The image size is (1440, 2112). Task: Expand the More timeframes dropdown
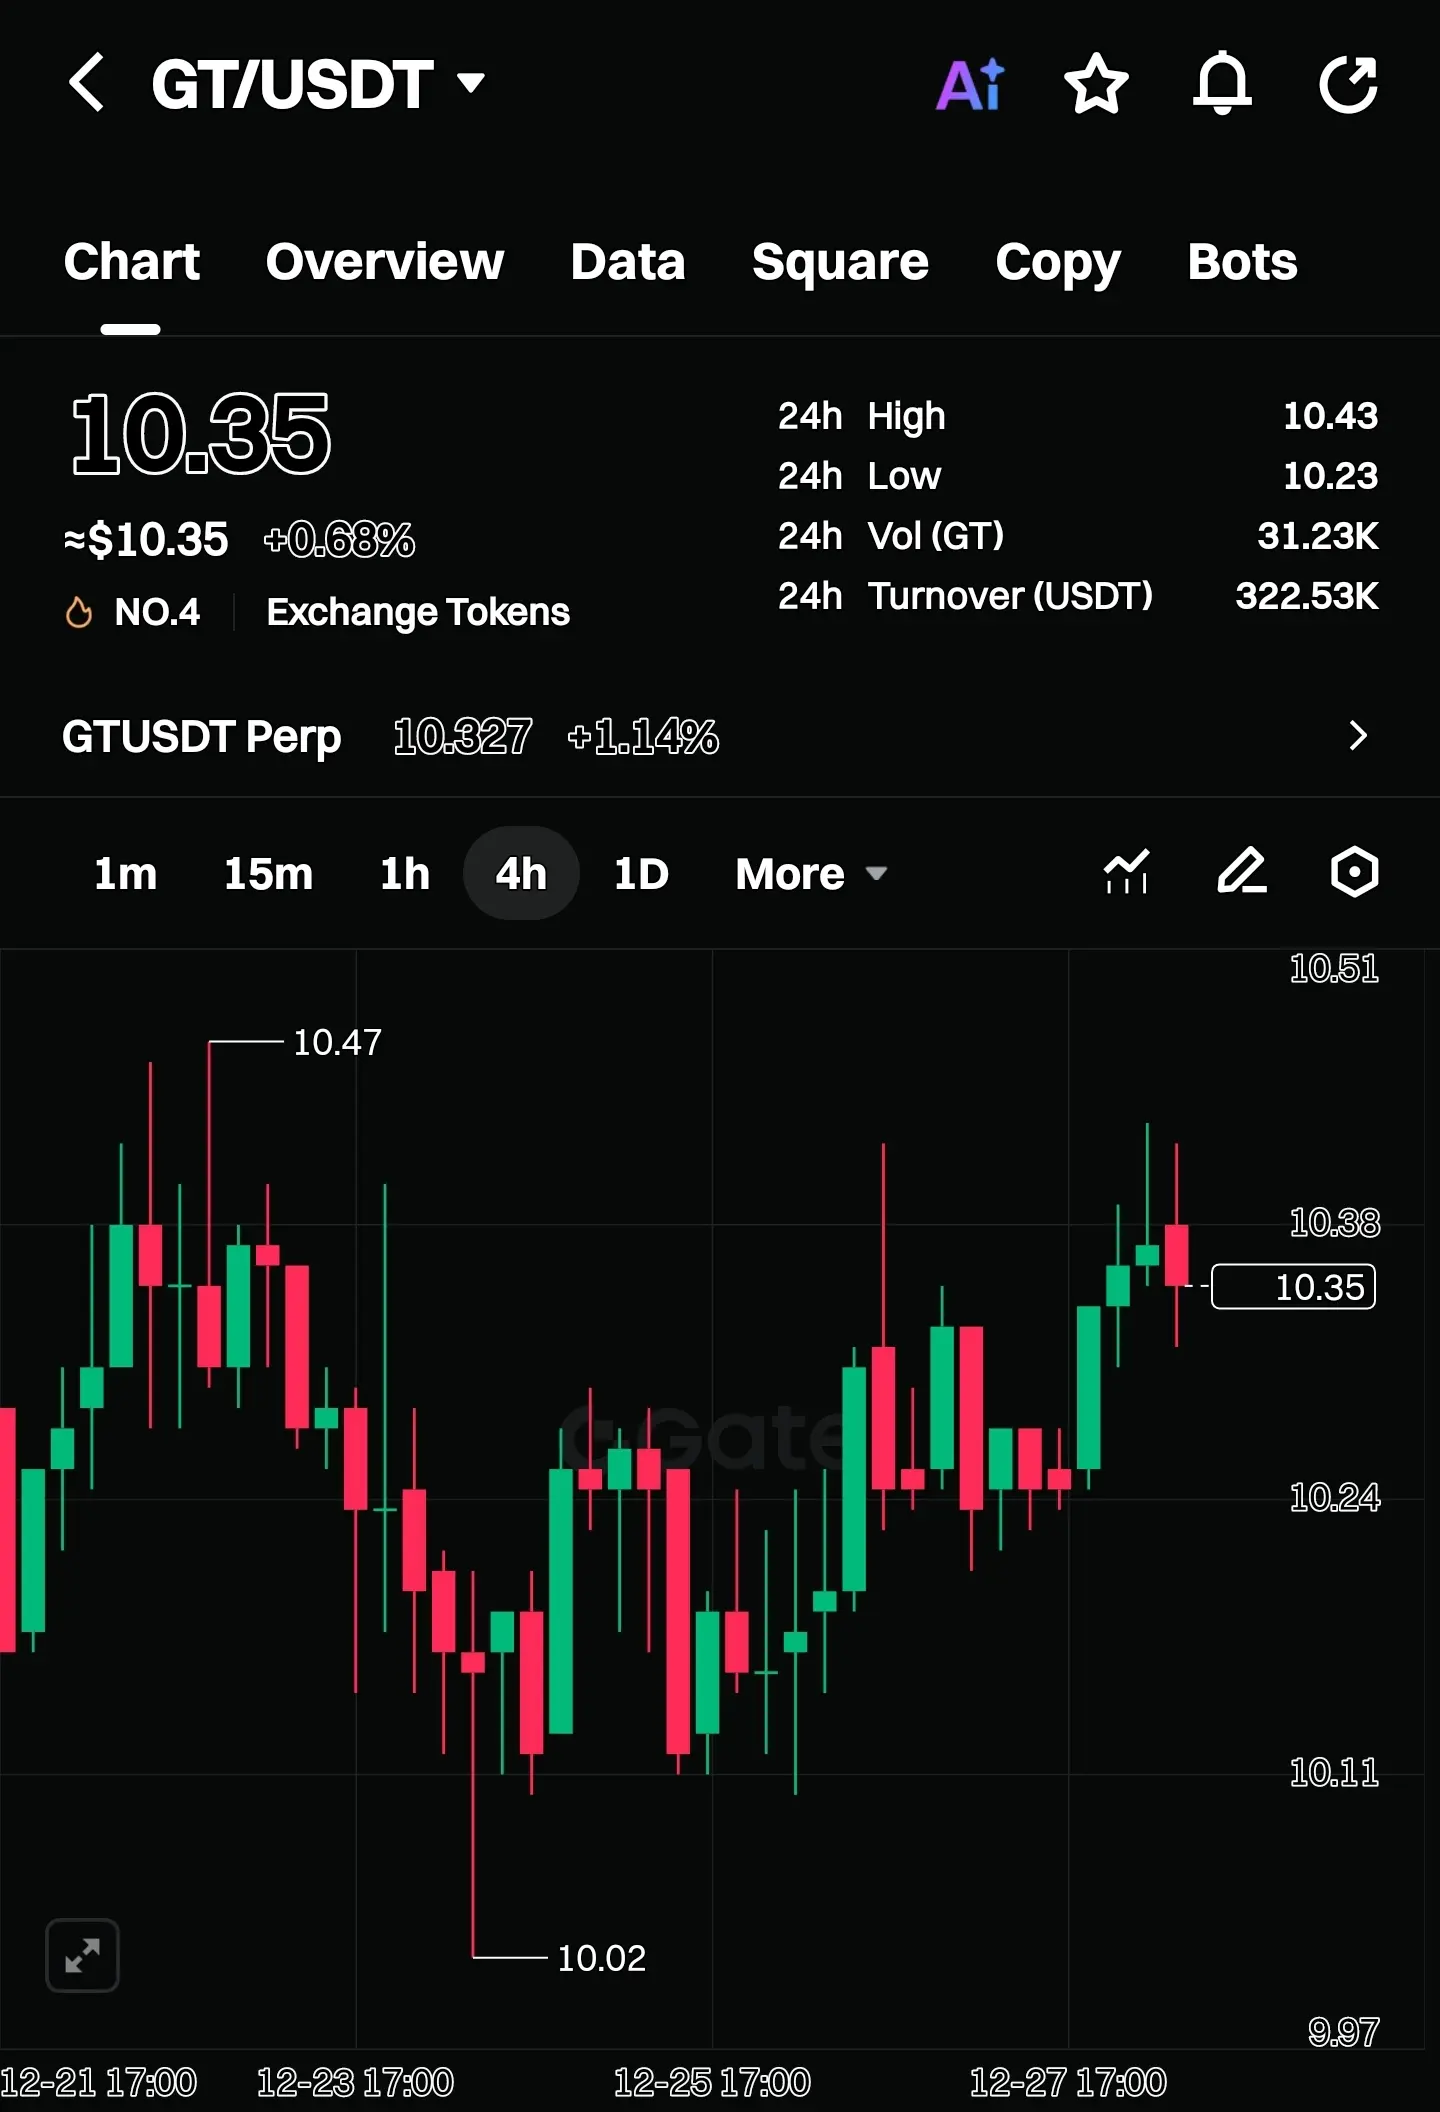point(812,874)
